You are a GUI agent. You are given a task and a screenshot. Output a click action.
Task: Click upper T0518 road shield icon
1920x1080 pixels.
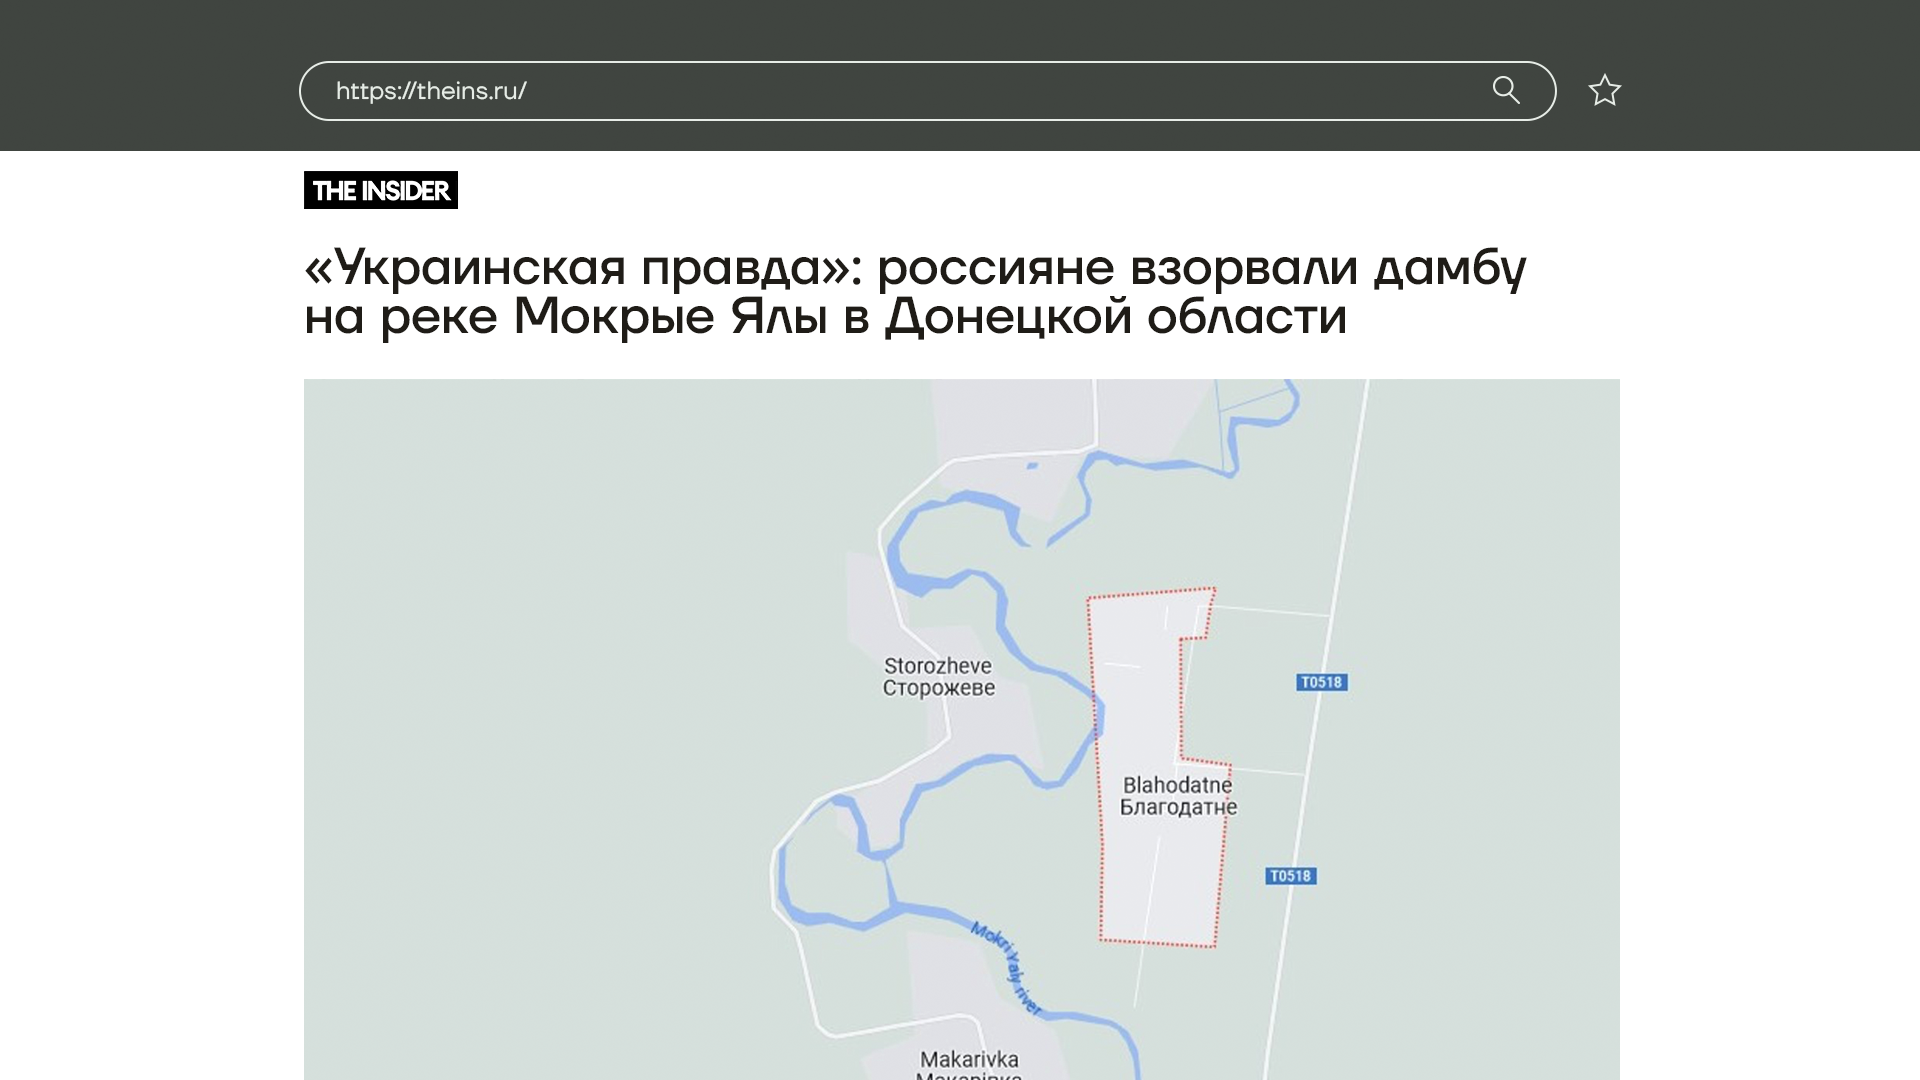pos(1321,683)
